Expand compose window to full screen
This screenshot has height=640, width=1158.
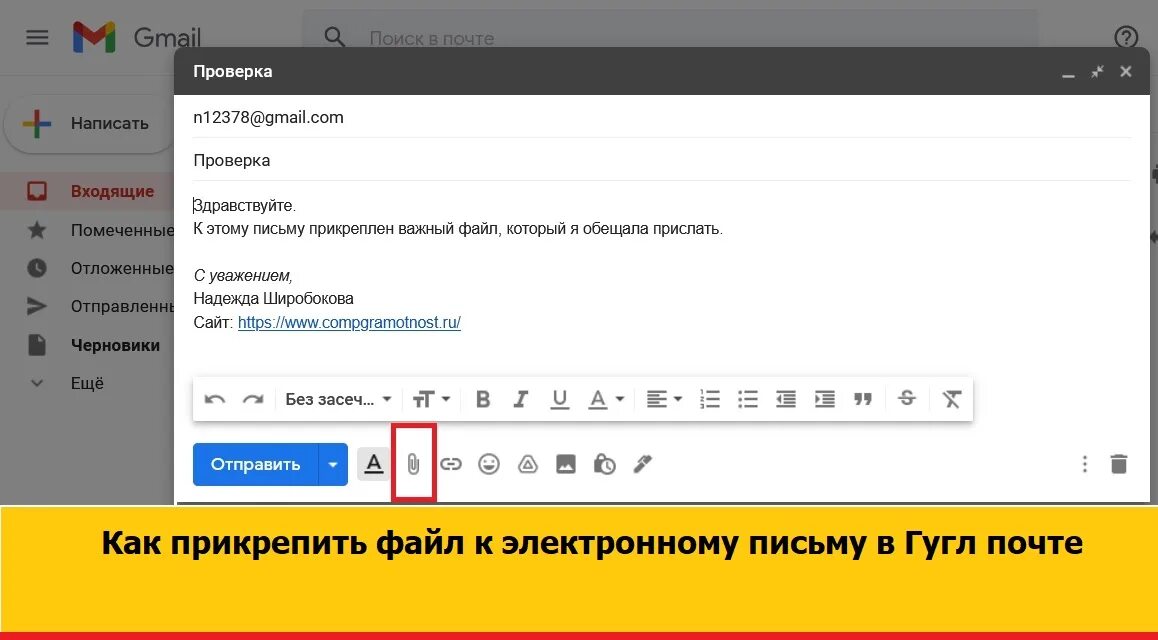1097,72
